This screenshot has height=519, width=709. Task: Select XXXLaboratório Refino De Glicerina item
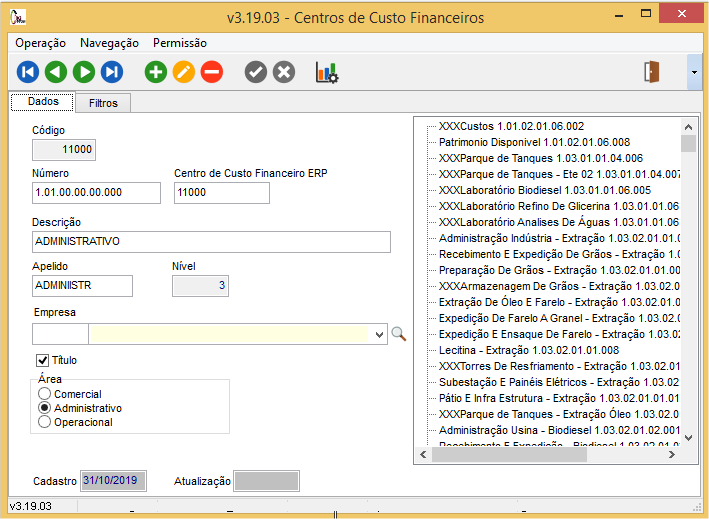pyautogui.click(x=559, y=206)
